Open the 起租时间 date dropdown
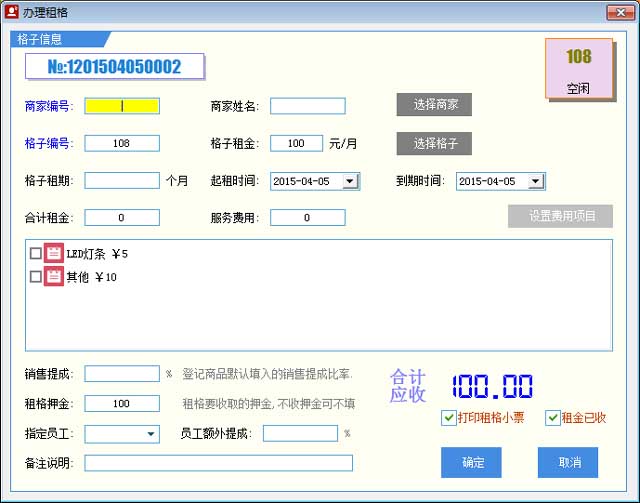This screenshot has height=503, width=640. pos(350,181)
